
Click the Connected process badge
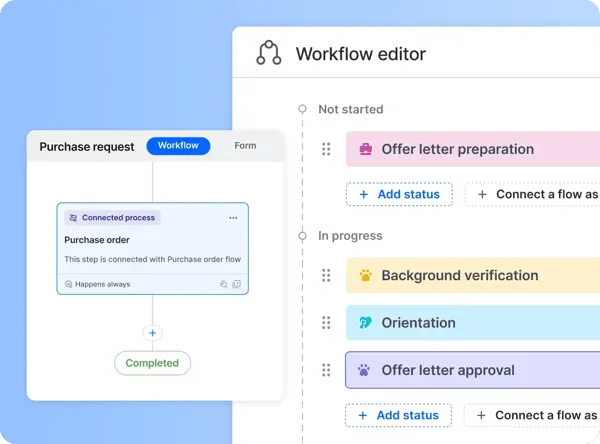point(112,218)
